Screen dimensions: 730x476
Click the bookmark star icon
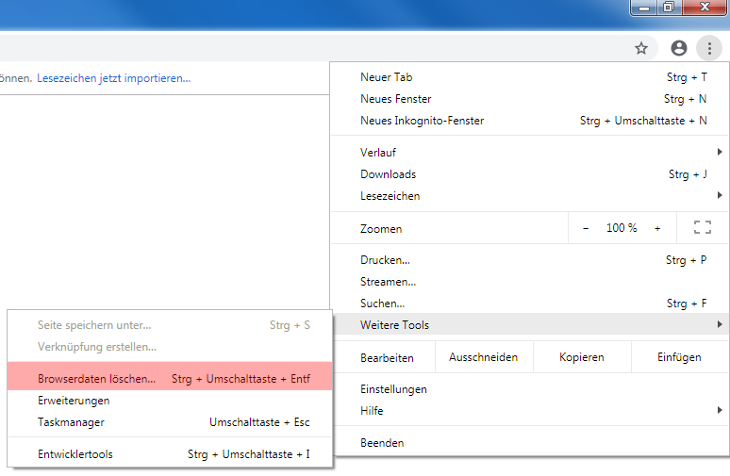tap(641, 48)
